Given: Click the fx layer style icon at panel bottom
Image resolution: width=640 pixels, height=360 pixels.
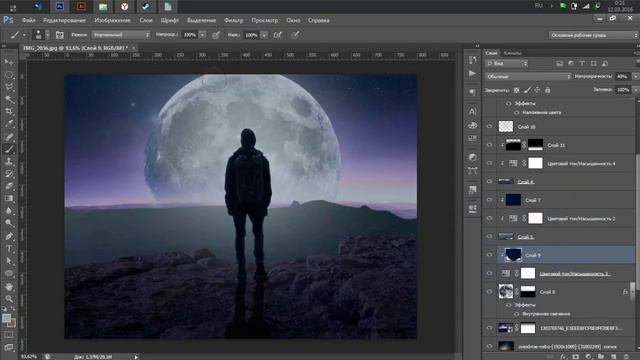Looking at the screenshot, I should point(564,357).
